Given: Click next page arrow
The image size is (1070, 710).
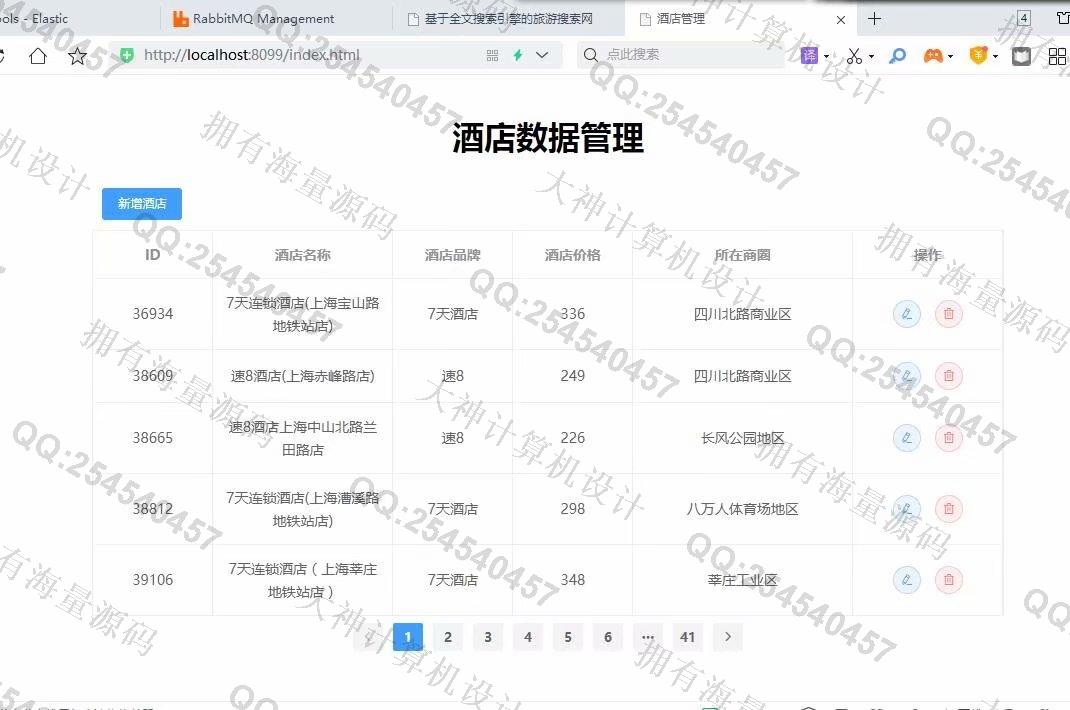Looking at the screenshot, I should click(727, 637).
